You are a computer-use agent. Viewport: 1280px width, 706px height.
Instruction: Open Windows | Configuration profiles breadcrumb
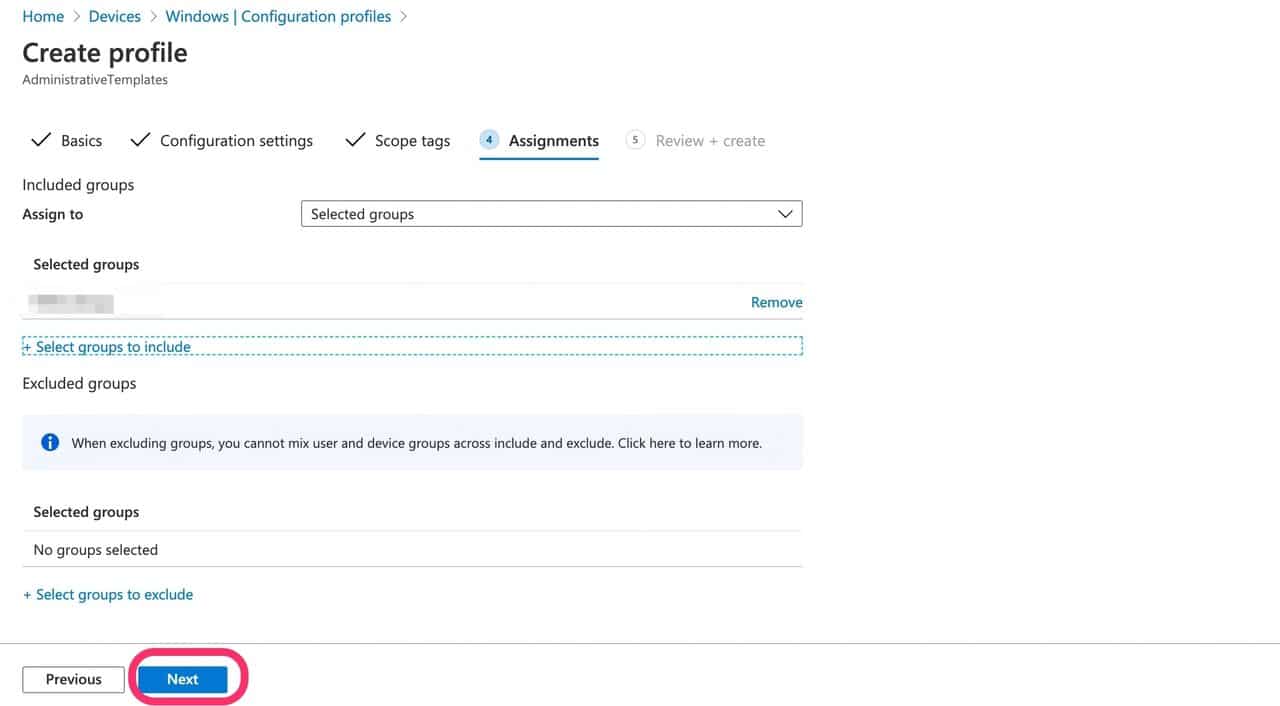click(278, 17)
